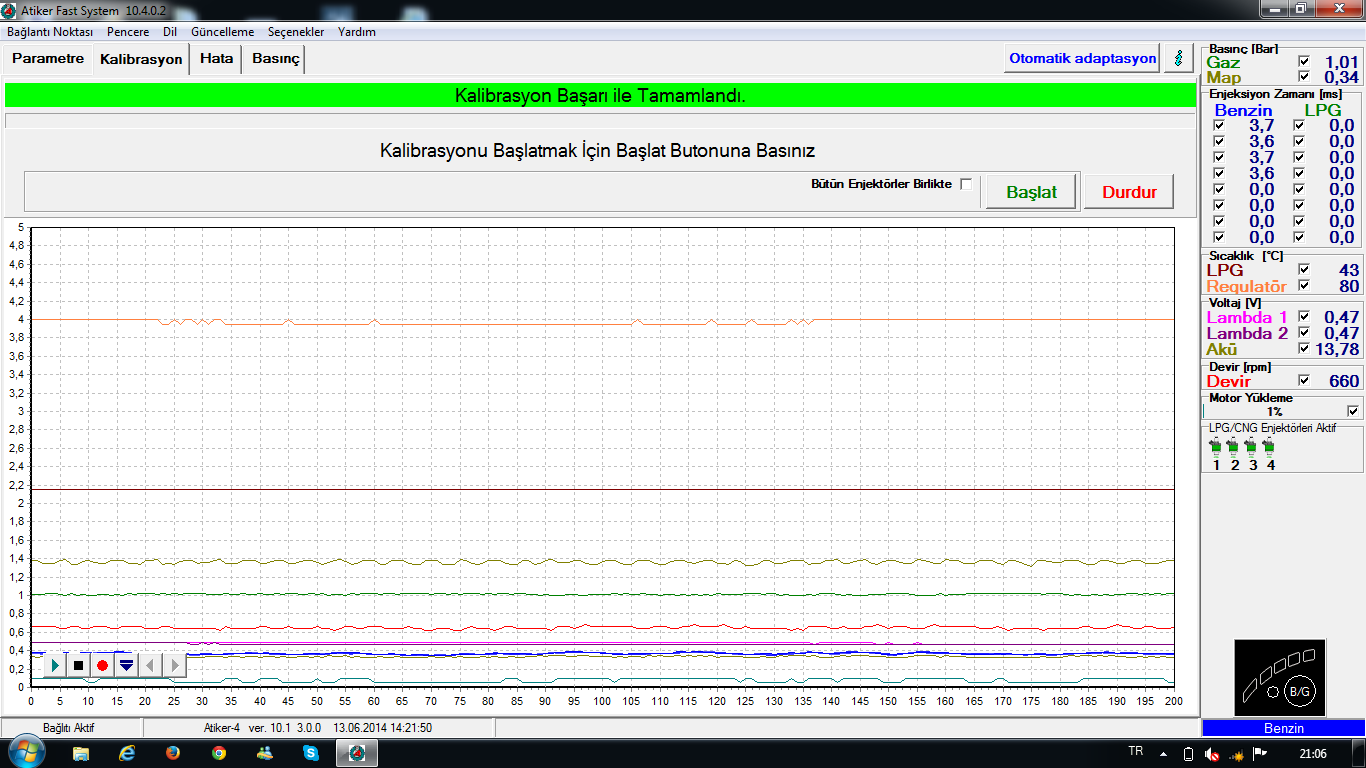This screenshot has width=1366, height=768.
Task: Open Windows Live Messenger in the taskbar
Action: point(265,753)
